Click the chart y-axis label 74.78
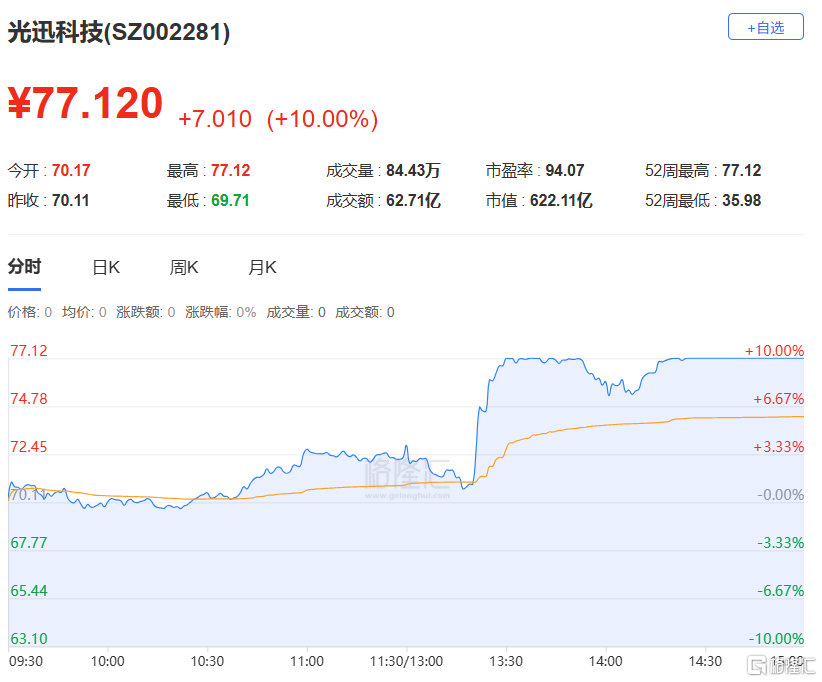The height and width of the screenshot is (682, 822). click(x=29, y=399)
